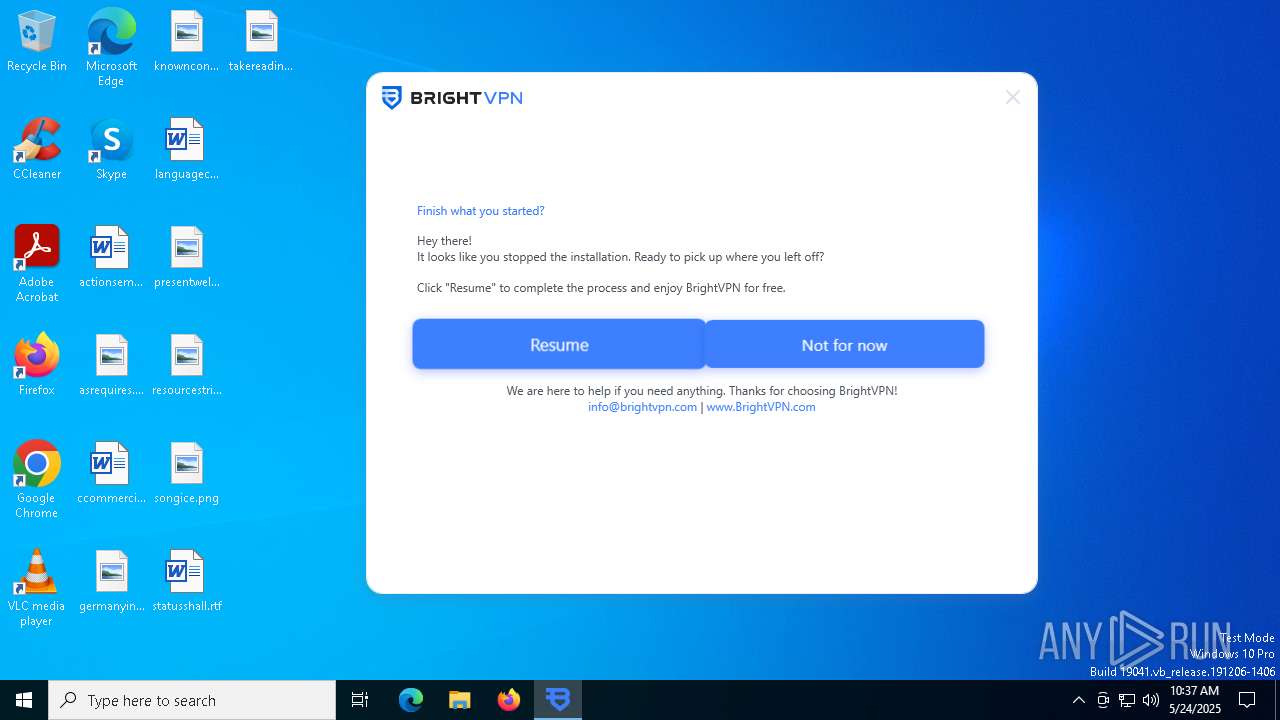Open the Google Chrome desktop shortcut

click(x=37, y=480)
